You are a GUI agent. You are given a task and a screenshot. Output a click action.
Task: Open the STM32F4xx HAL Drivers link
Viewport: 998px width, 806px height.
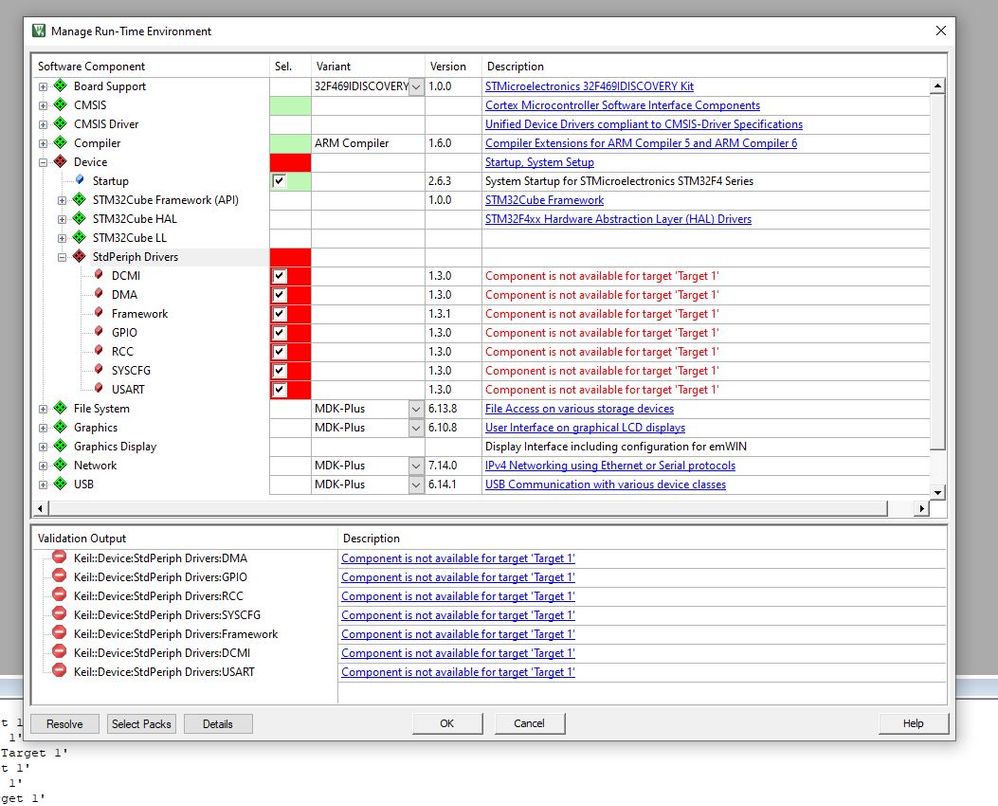click(x=618, y=219)
